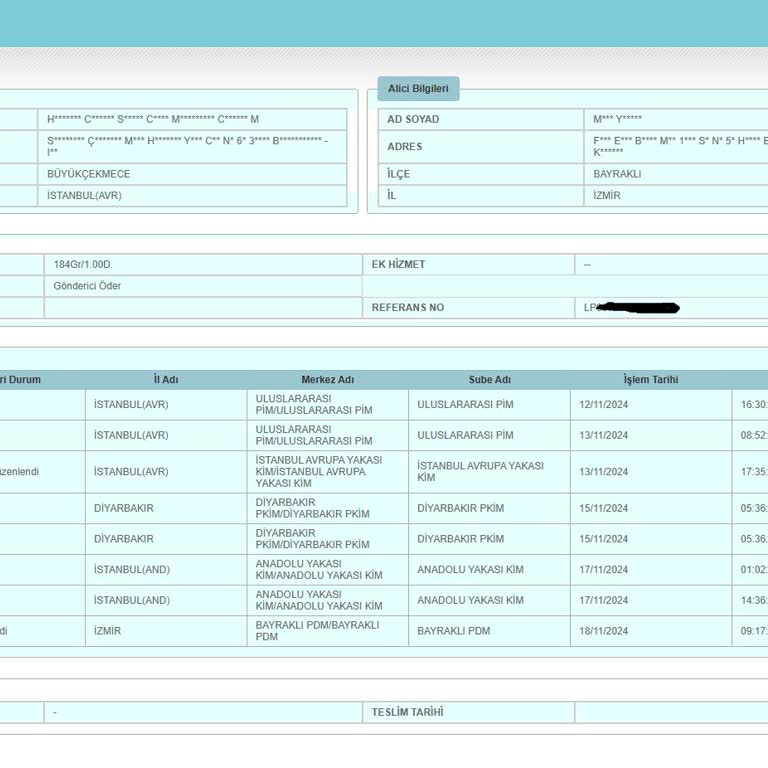768x768 pixels.
Task: Click the İşlem Tarihi column header
Action: (x=651, y=380)
